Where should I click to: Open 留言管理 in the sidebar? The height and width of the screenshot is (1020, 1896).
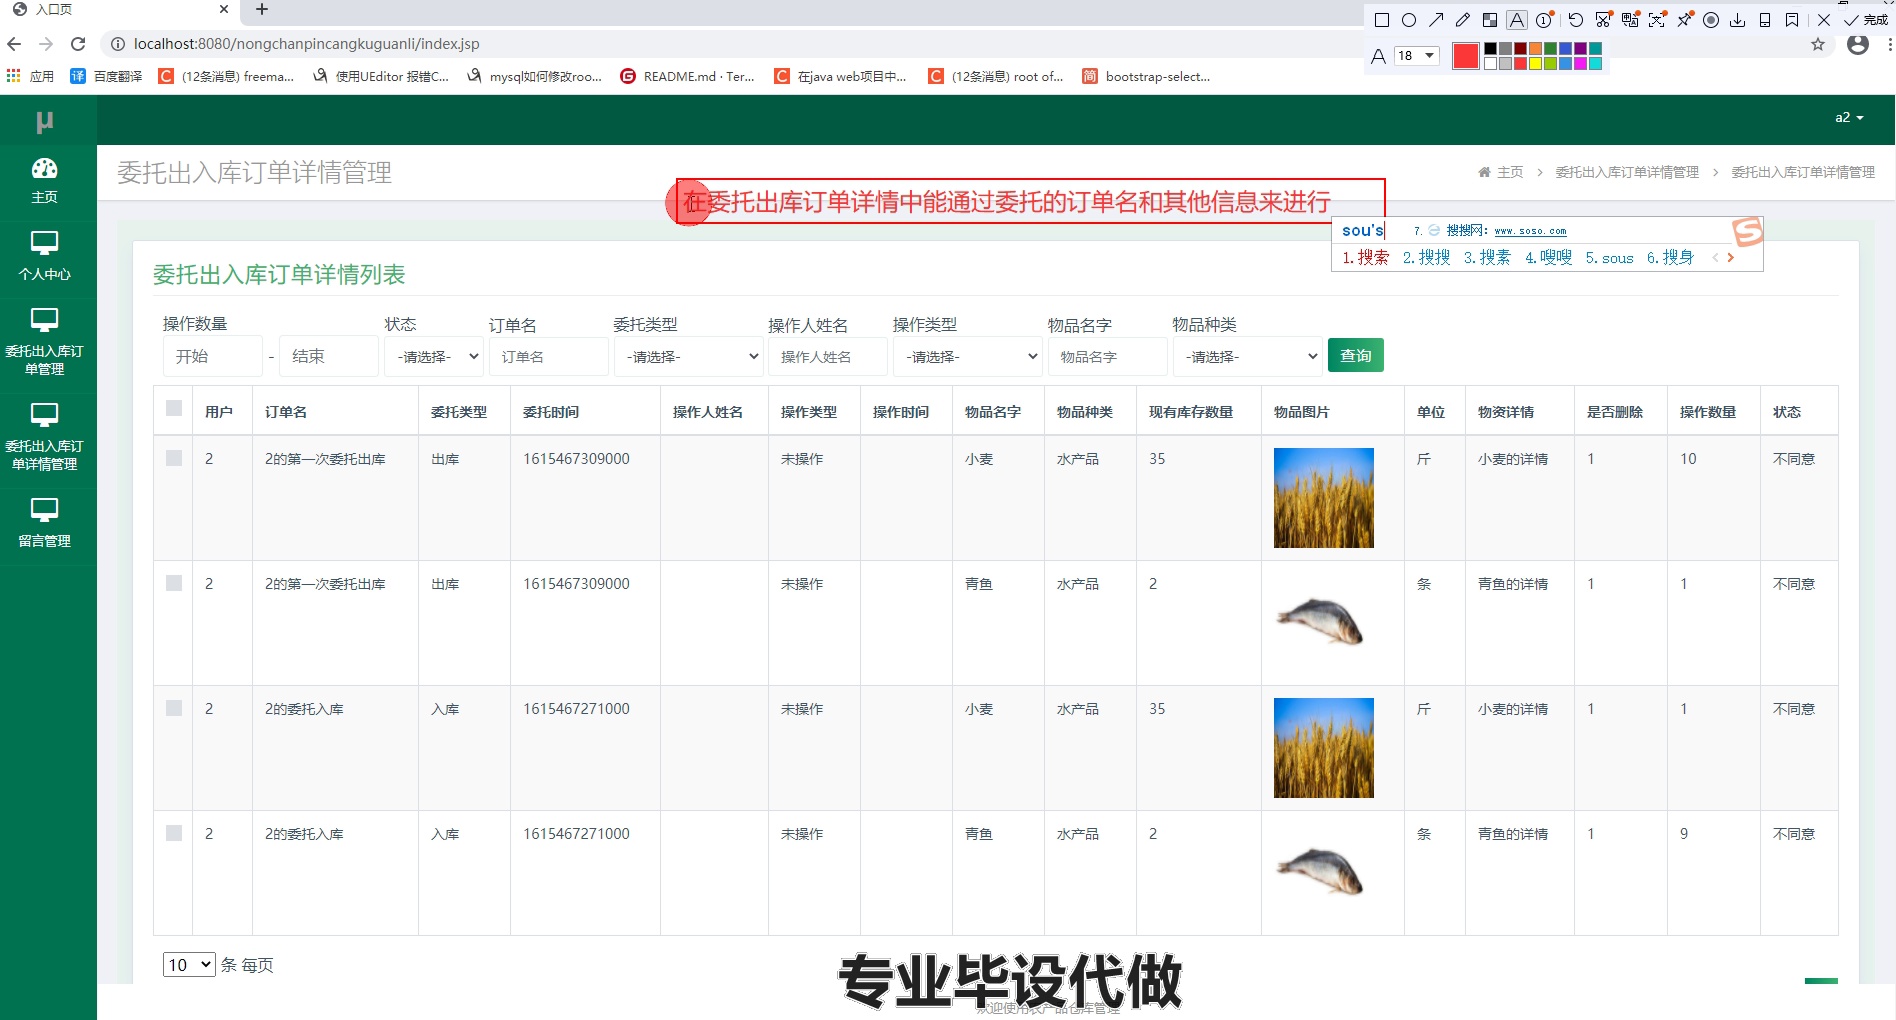click(x=45, y=523)
